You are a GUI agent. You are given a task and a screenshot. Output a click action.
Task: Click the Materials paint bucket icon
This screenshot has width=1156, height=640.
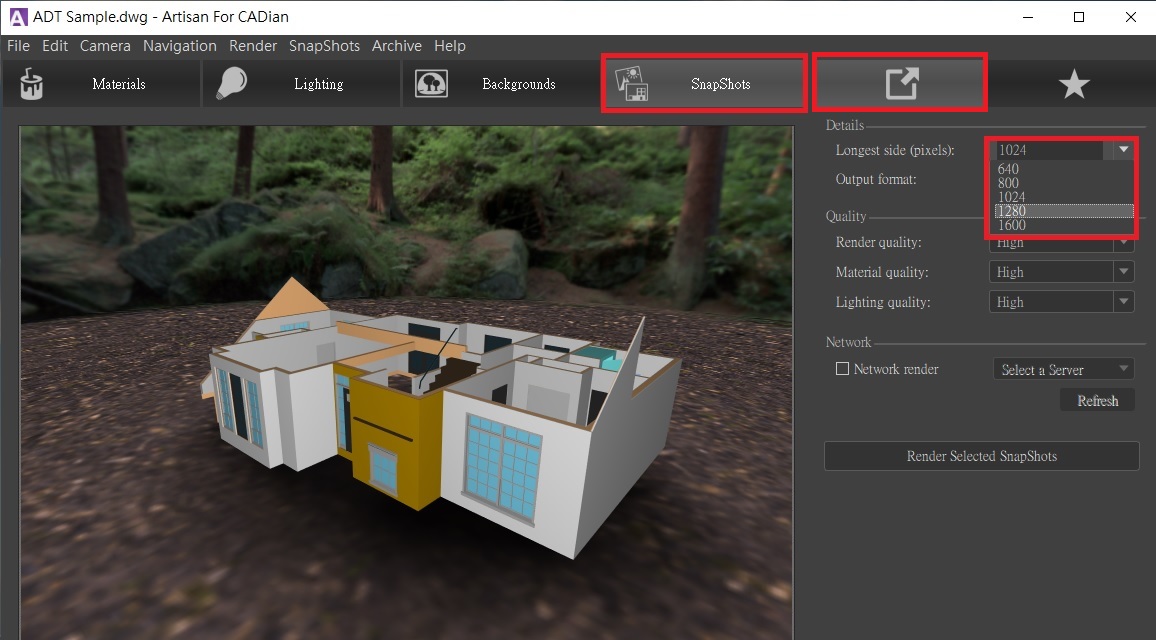(x=31, y=84)
